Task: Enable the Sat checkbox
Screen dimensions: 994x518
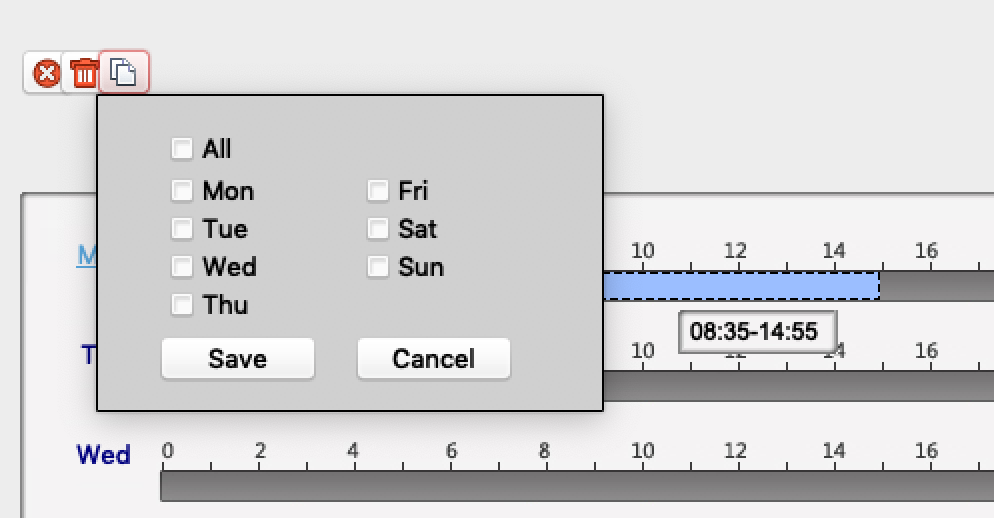Action: (378, 229)
